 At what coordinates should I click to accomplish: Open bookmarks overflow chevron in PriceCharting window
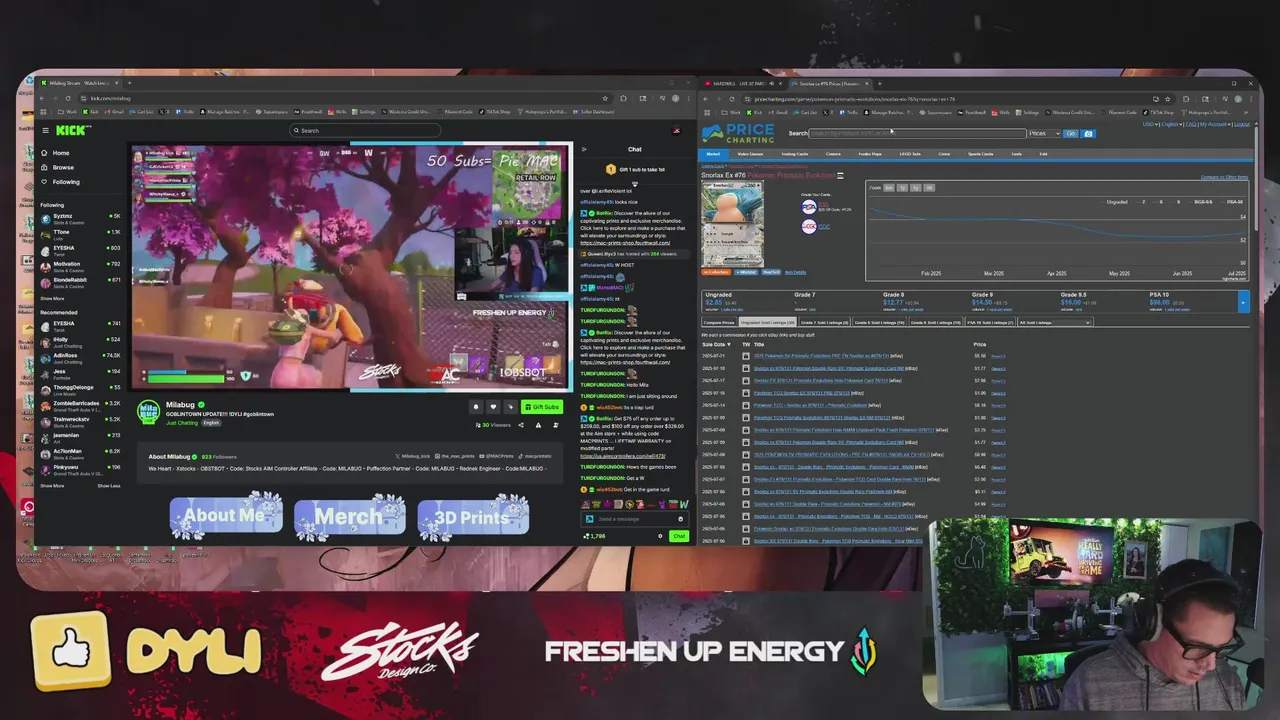click(1246, 112)
